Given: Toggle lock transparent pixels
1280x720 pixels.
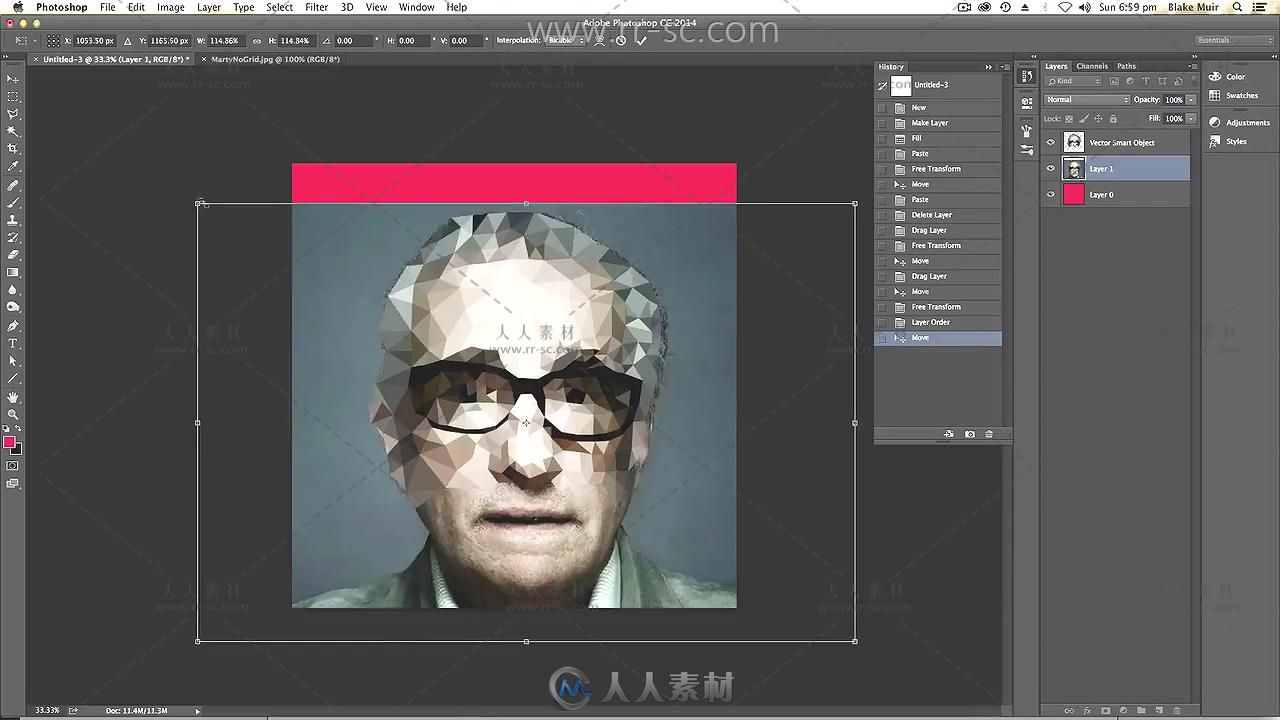Looking at the screenshot, I should coord(1069,118).
